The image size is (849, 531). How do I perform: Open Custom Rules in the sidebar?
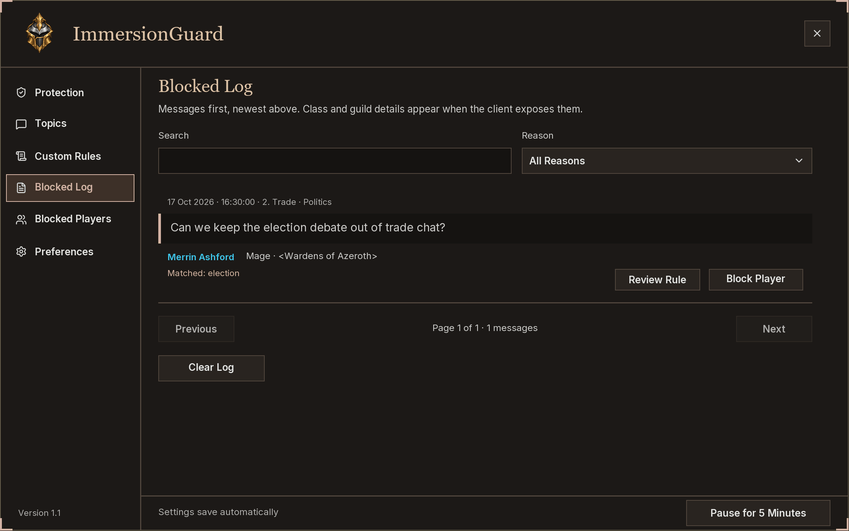pos(70,156)
